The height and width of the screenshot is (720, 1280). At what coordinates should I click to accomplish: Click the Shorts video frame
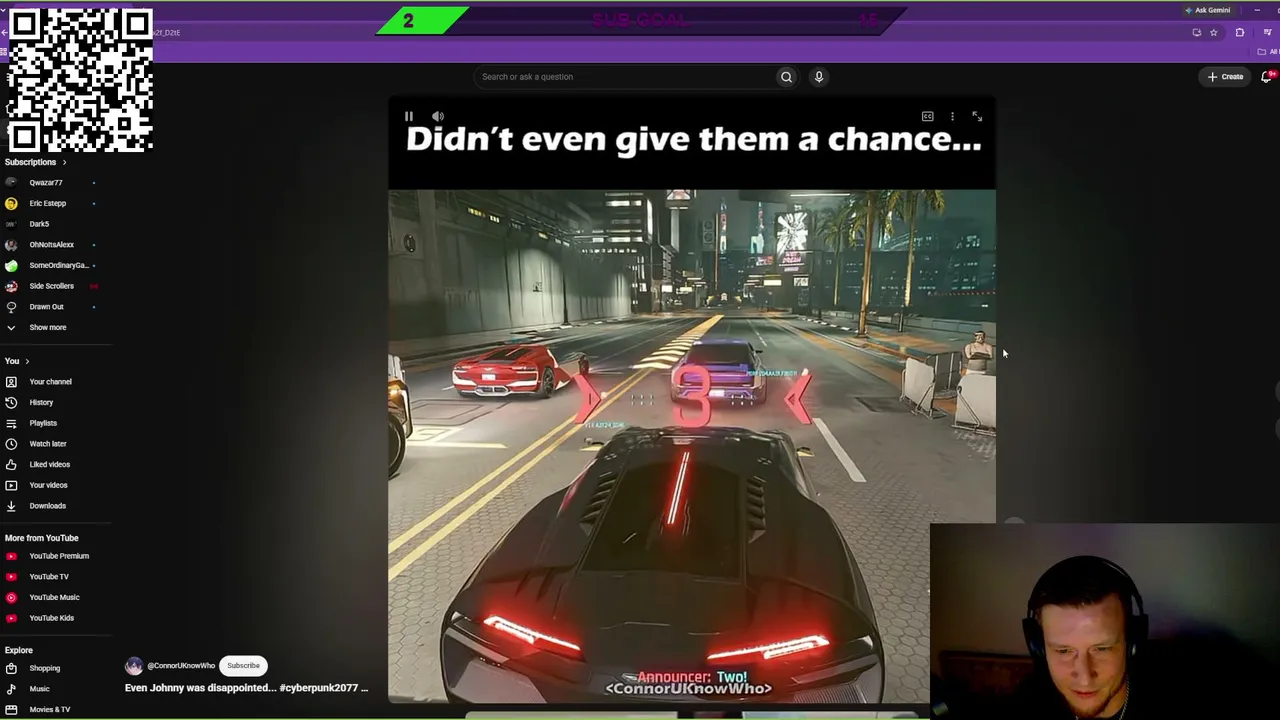point(692,400)
